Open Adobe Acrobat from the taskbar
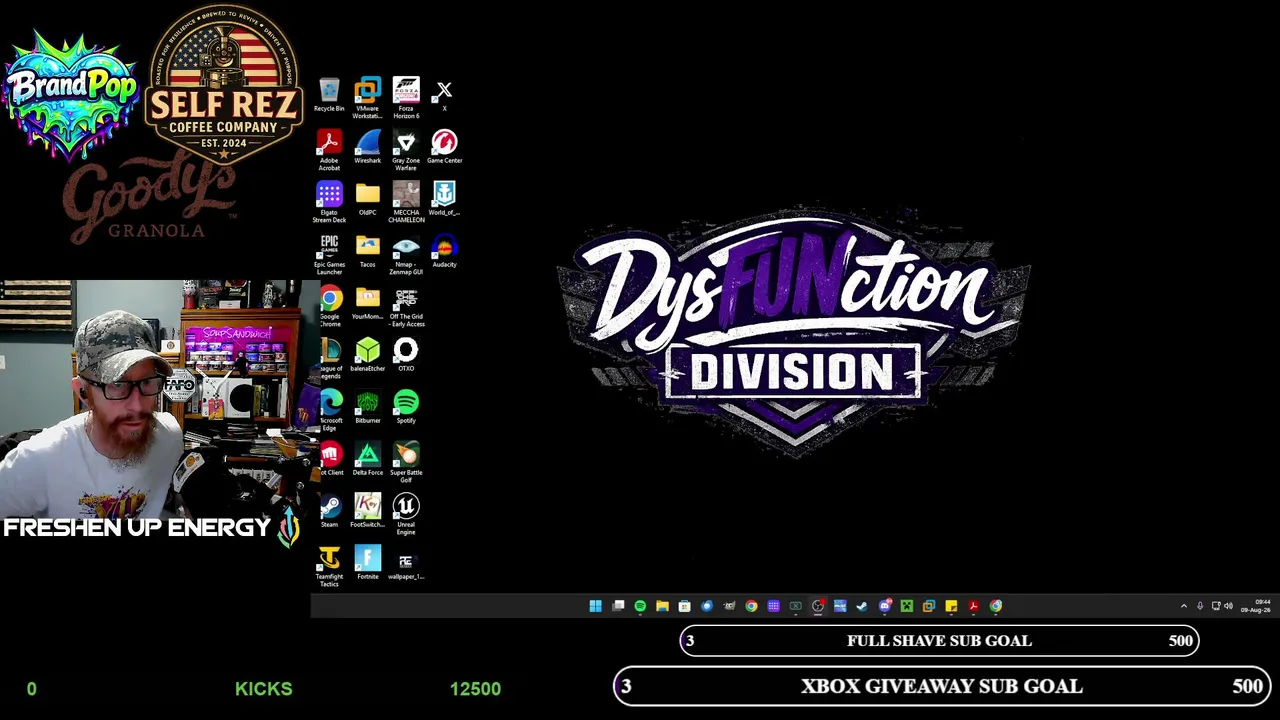 tap(973, 606)
